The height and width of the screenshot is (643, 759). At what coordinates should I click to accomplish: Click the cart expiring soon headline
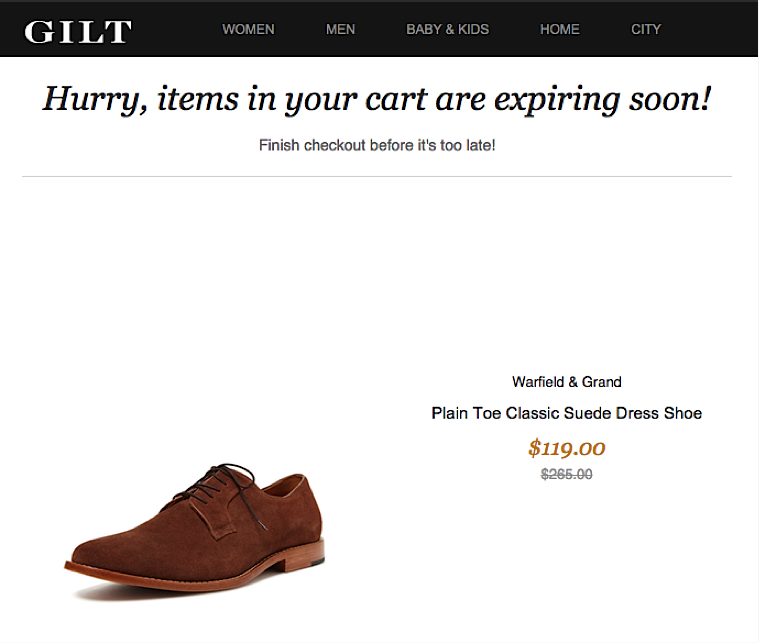[376, 99]
